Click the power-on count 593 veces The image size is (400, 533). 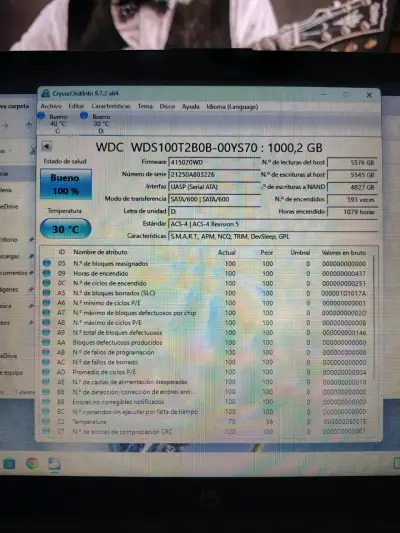coord(352,199)
